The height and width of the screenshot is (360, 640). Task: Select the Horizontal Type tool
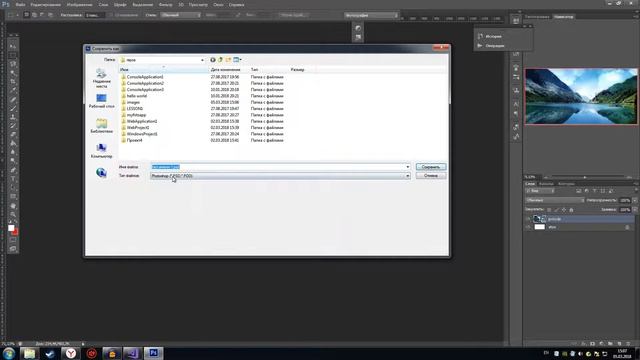point(13,179)
